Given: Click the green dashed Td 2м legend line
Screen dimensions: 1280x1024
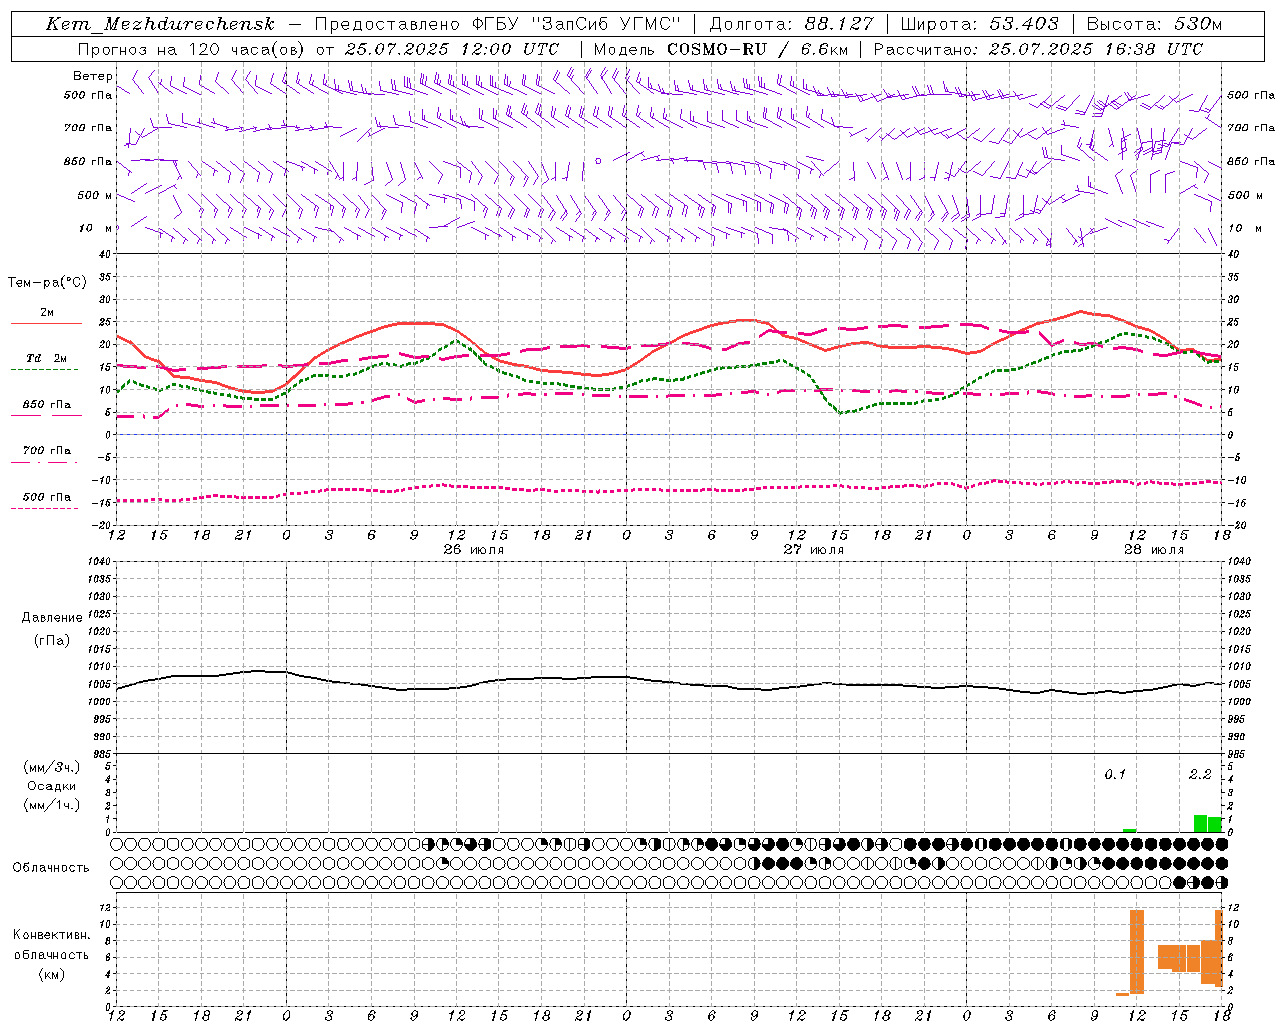Looking at the screenshot, I should 44,369.
